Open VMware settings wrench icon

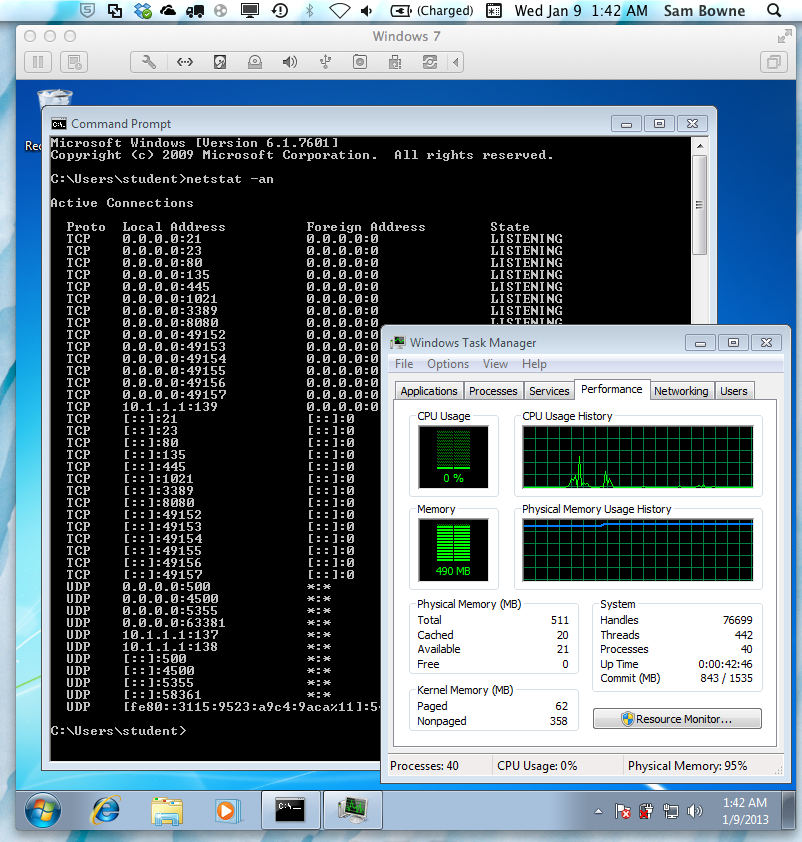tap(149, 62)
